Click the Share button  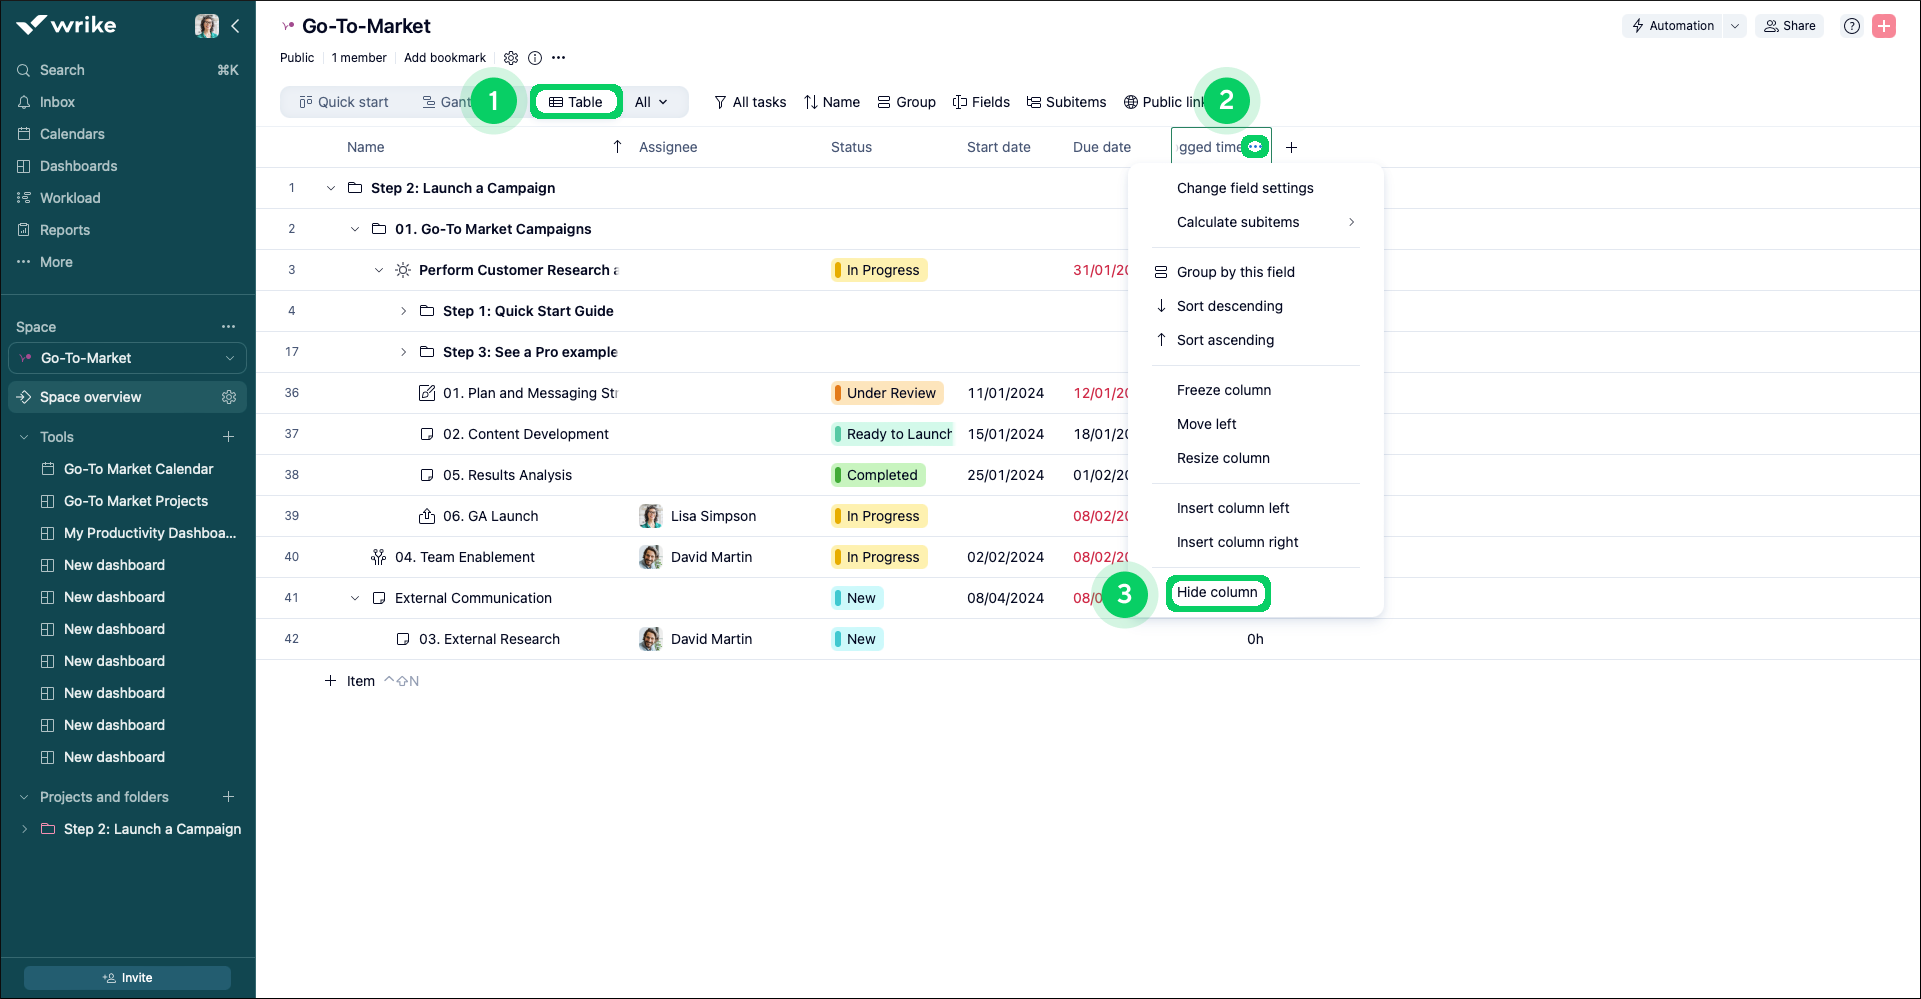1790,25
